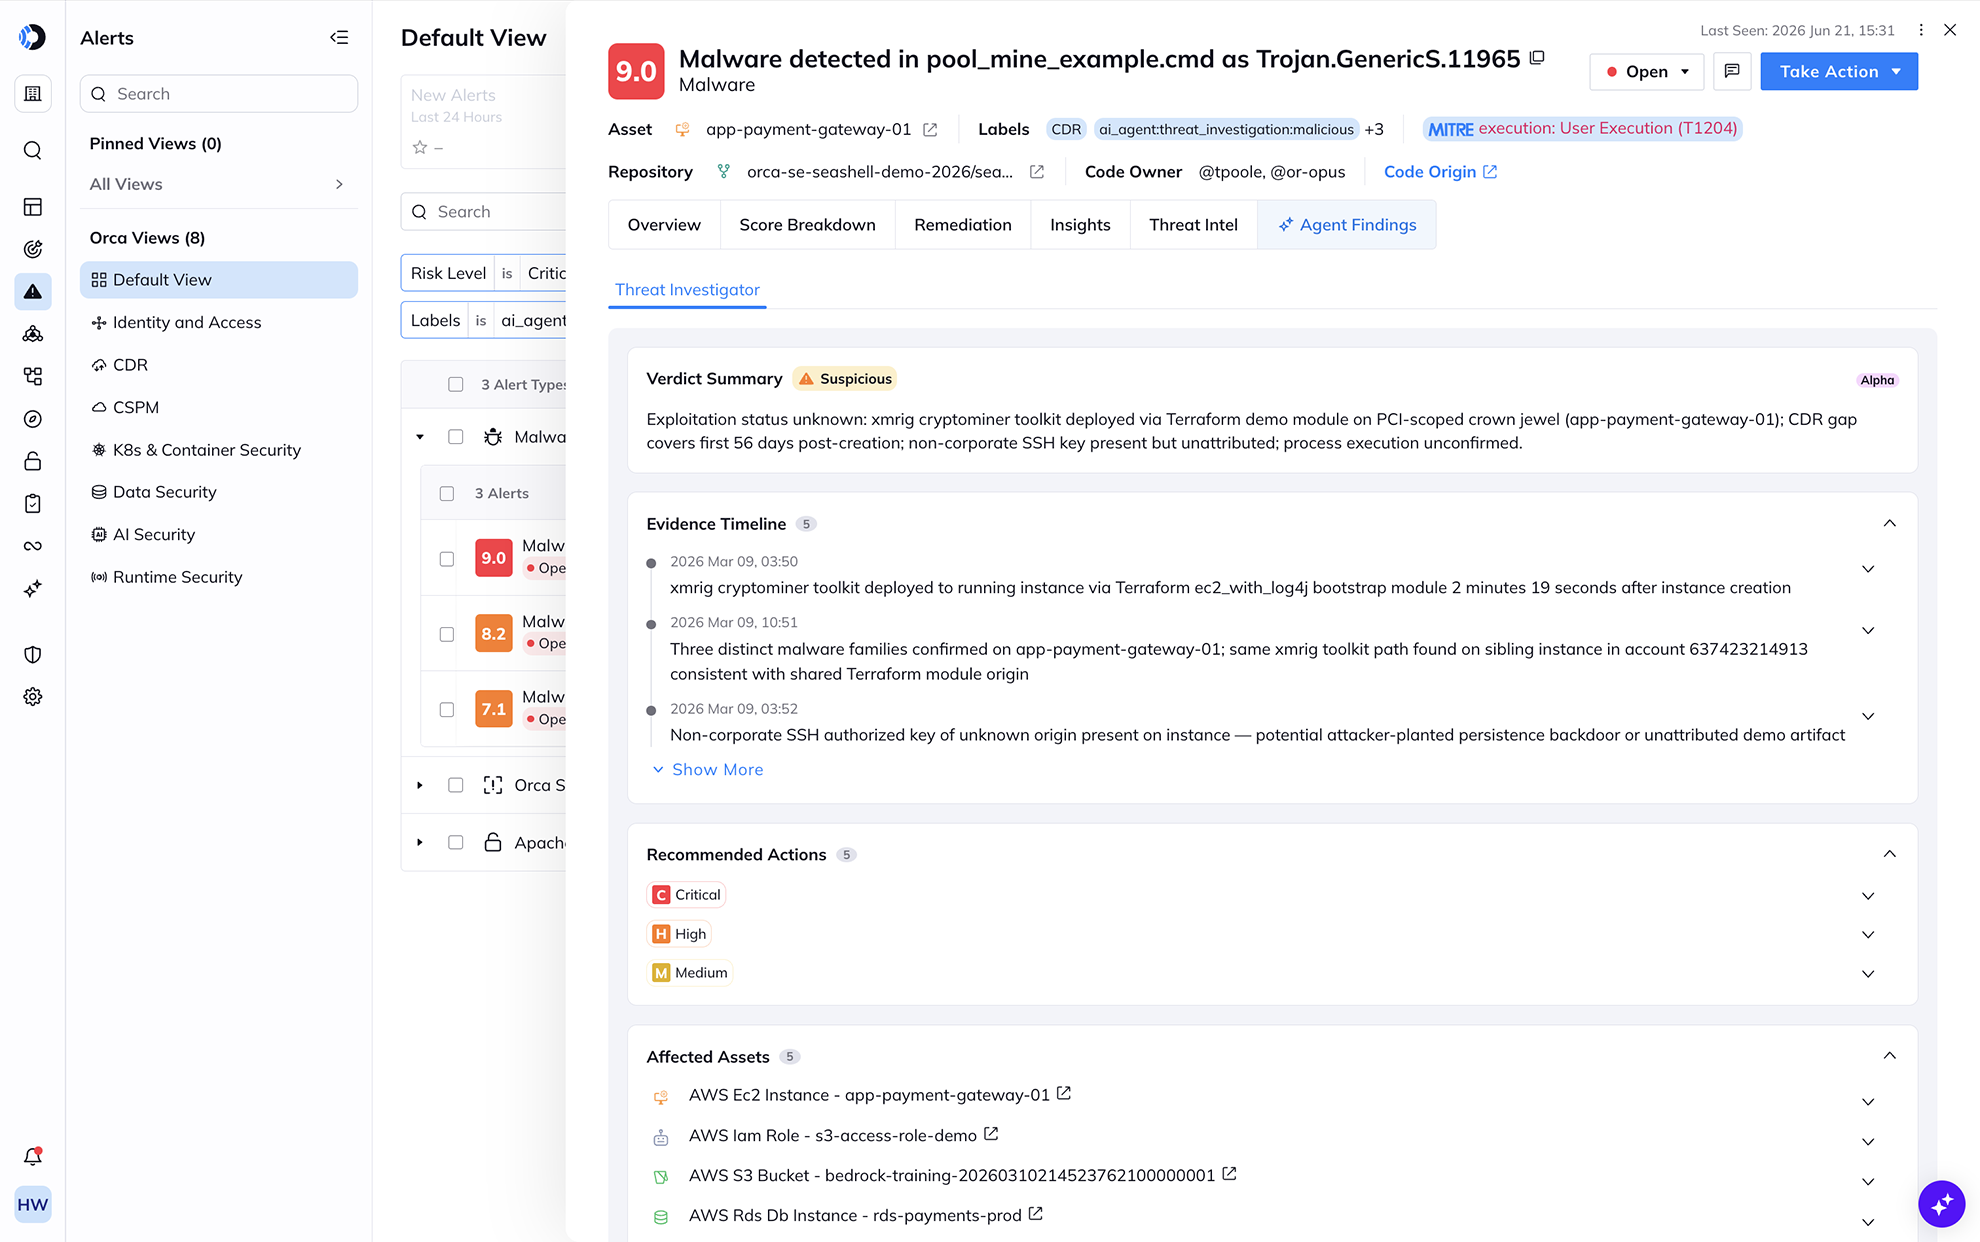
Task: Open the shield icon in left rail
Action: 32,655
